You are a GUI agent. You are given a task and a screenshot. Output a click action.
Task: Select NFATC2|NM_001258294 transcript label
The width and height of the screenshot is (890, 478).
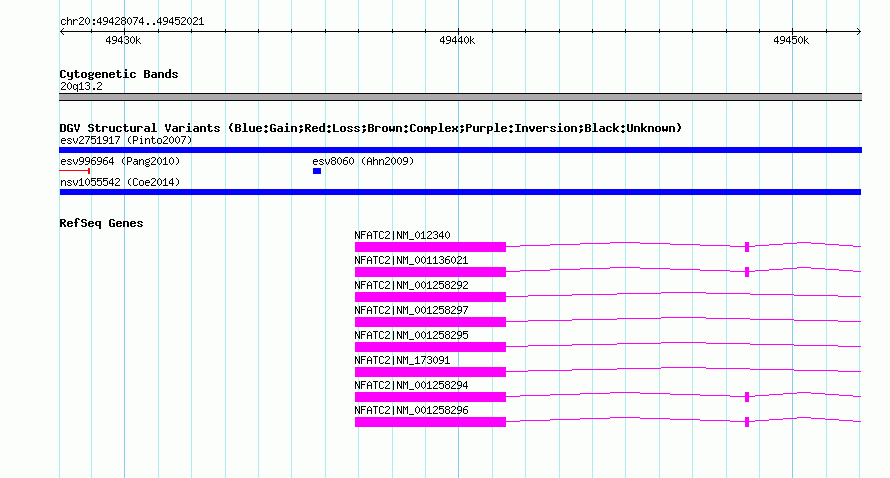tap(411, 385)
